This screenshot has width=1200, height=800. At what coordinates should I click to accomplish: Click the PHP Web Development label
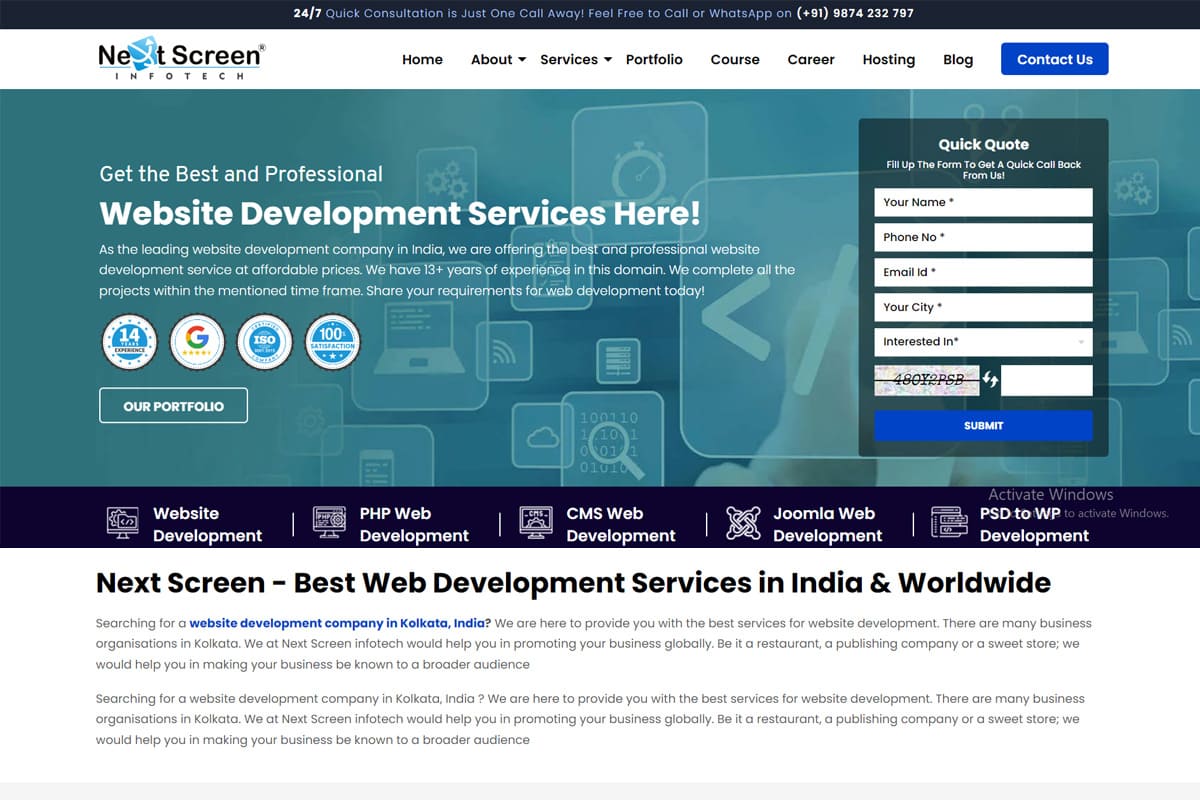[414, 524]
